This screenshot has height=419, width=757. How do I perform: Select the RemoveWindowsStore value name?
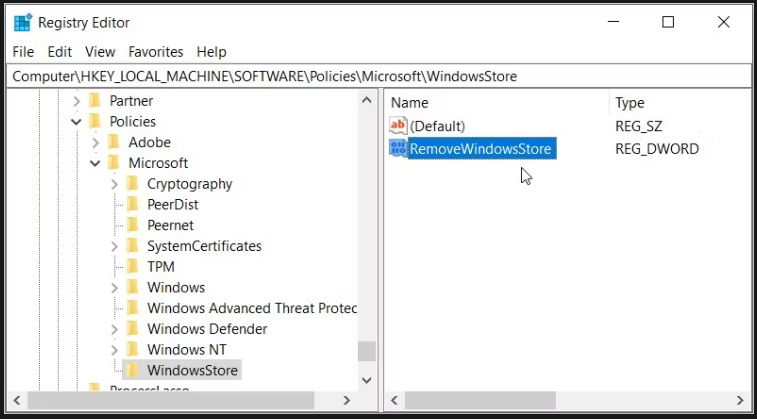pos(480,149)
